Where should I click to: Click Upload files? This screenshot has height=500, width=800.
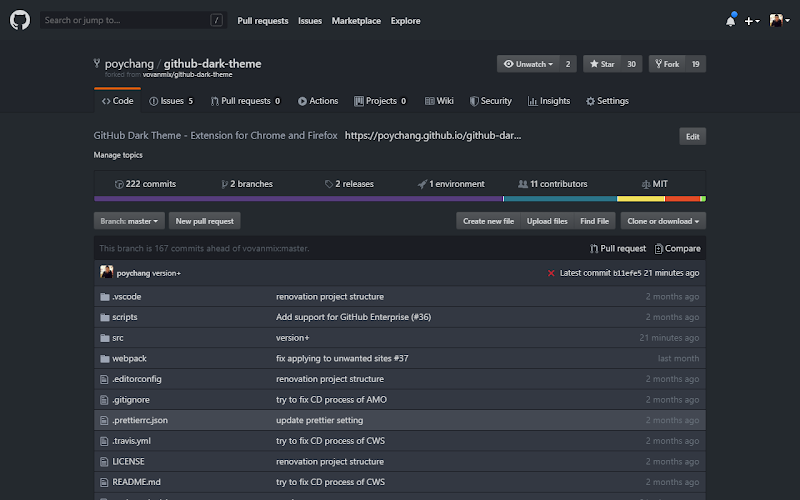(547, 221)
